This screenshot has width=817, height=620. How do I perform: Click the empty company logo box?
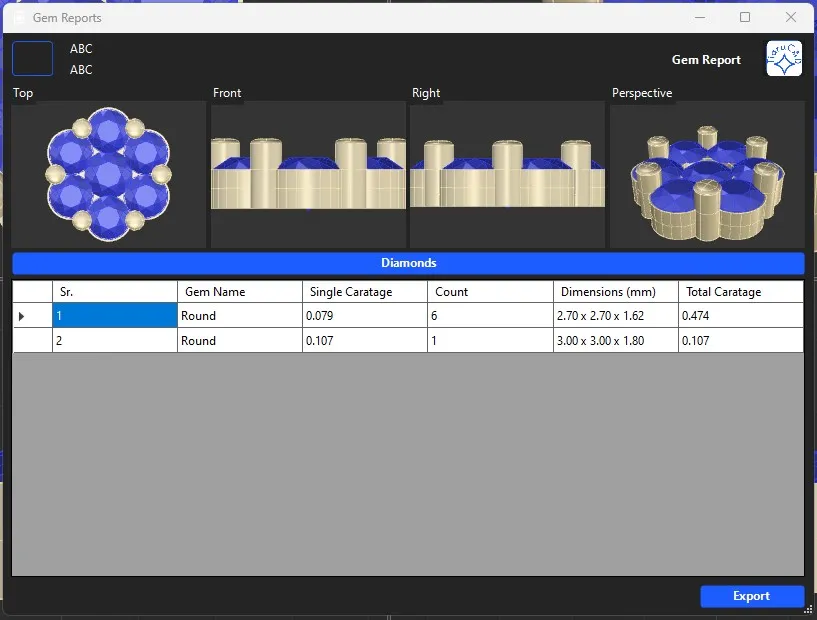[32, 59]
